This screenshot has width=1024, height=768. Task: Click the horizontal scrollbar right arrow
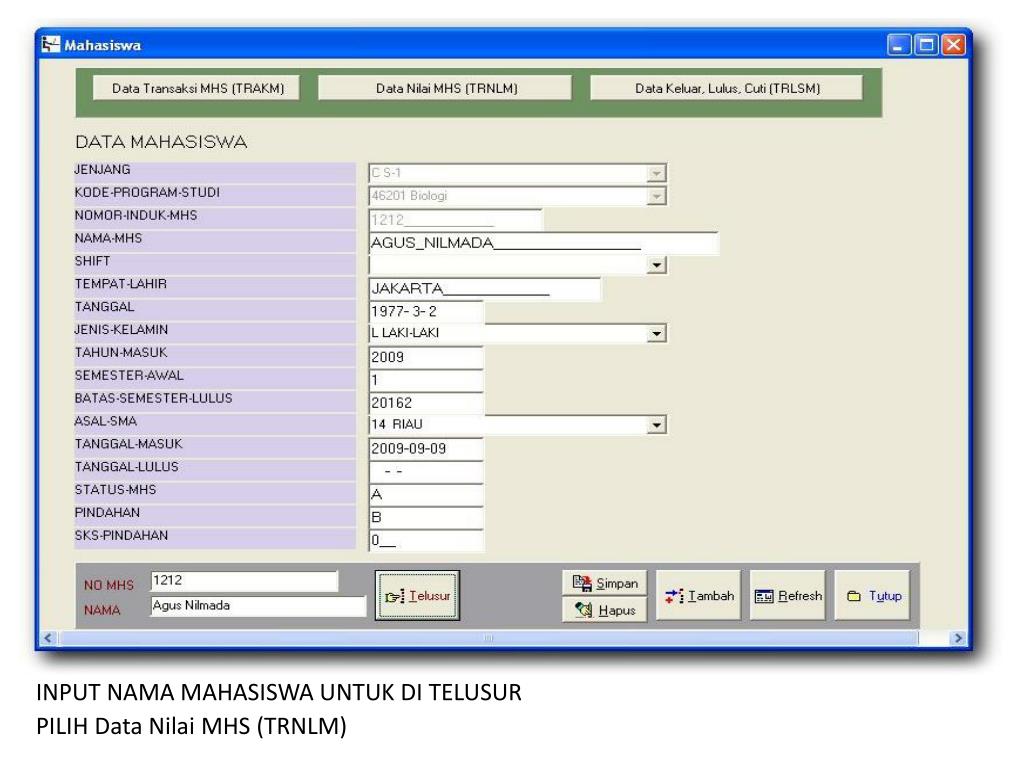coord(958,638)
